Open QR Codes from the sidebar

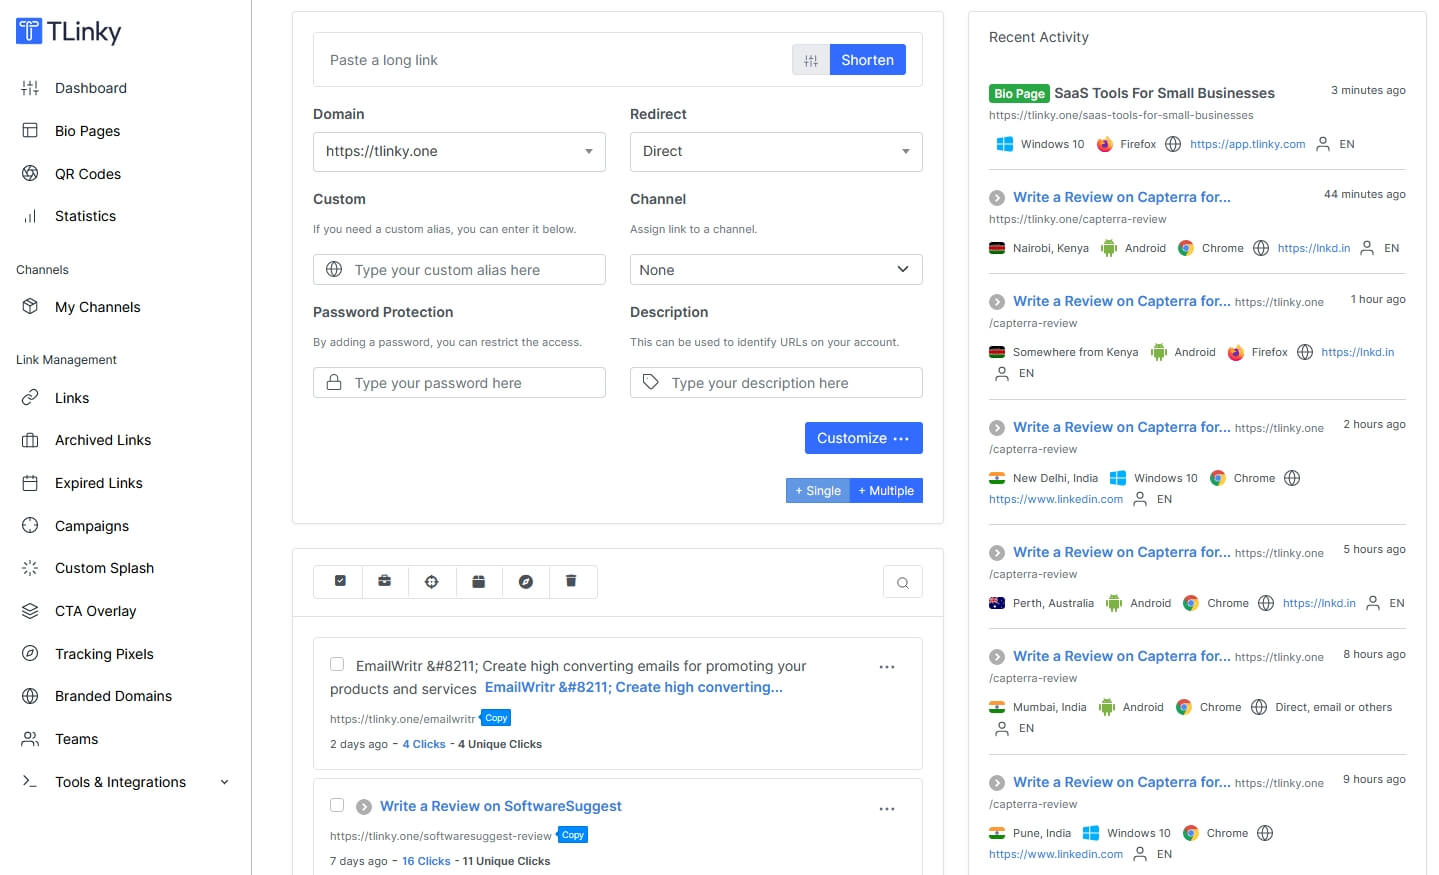[31, 174]
